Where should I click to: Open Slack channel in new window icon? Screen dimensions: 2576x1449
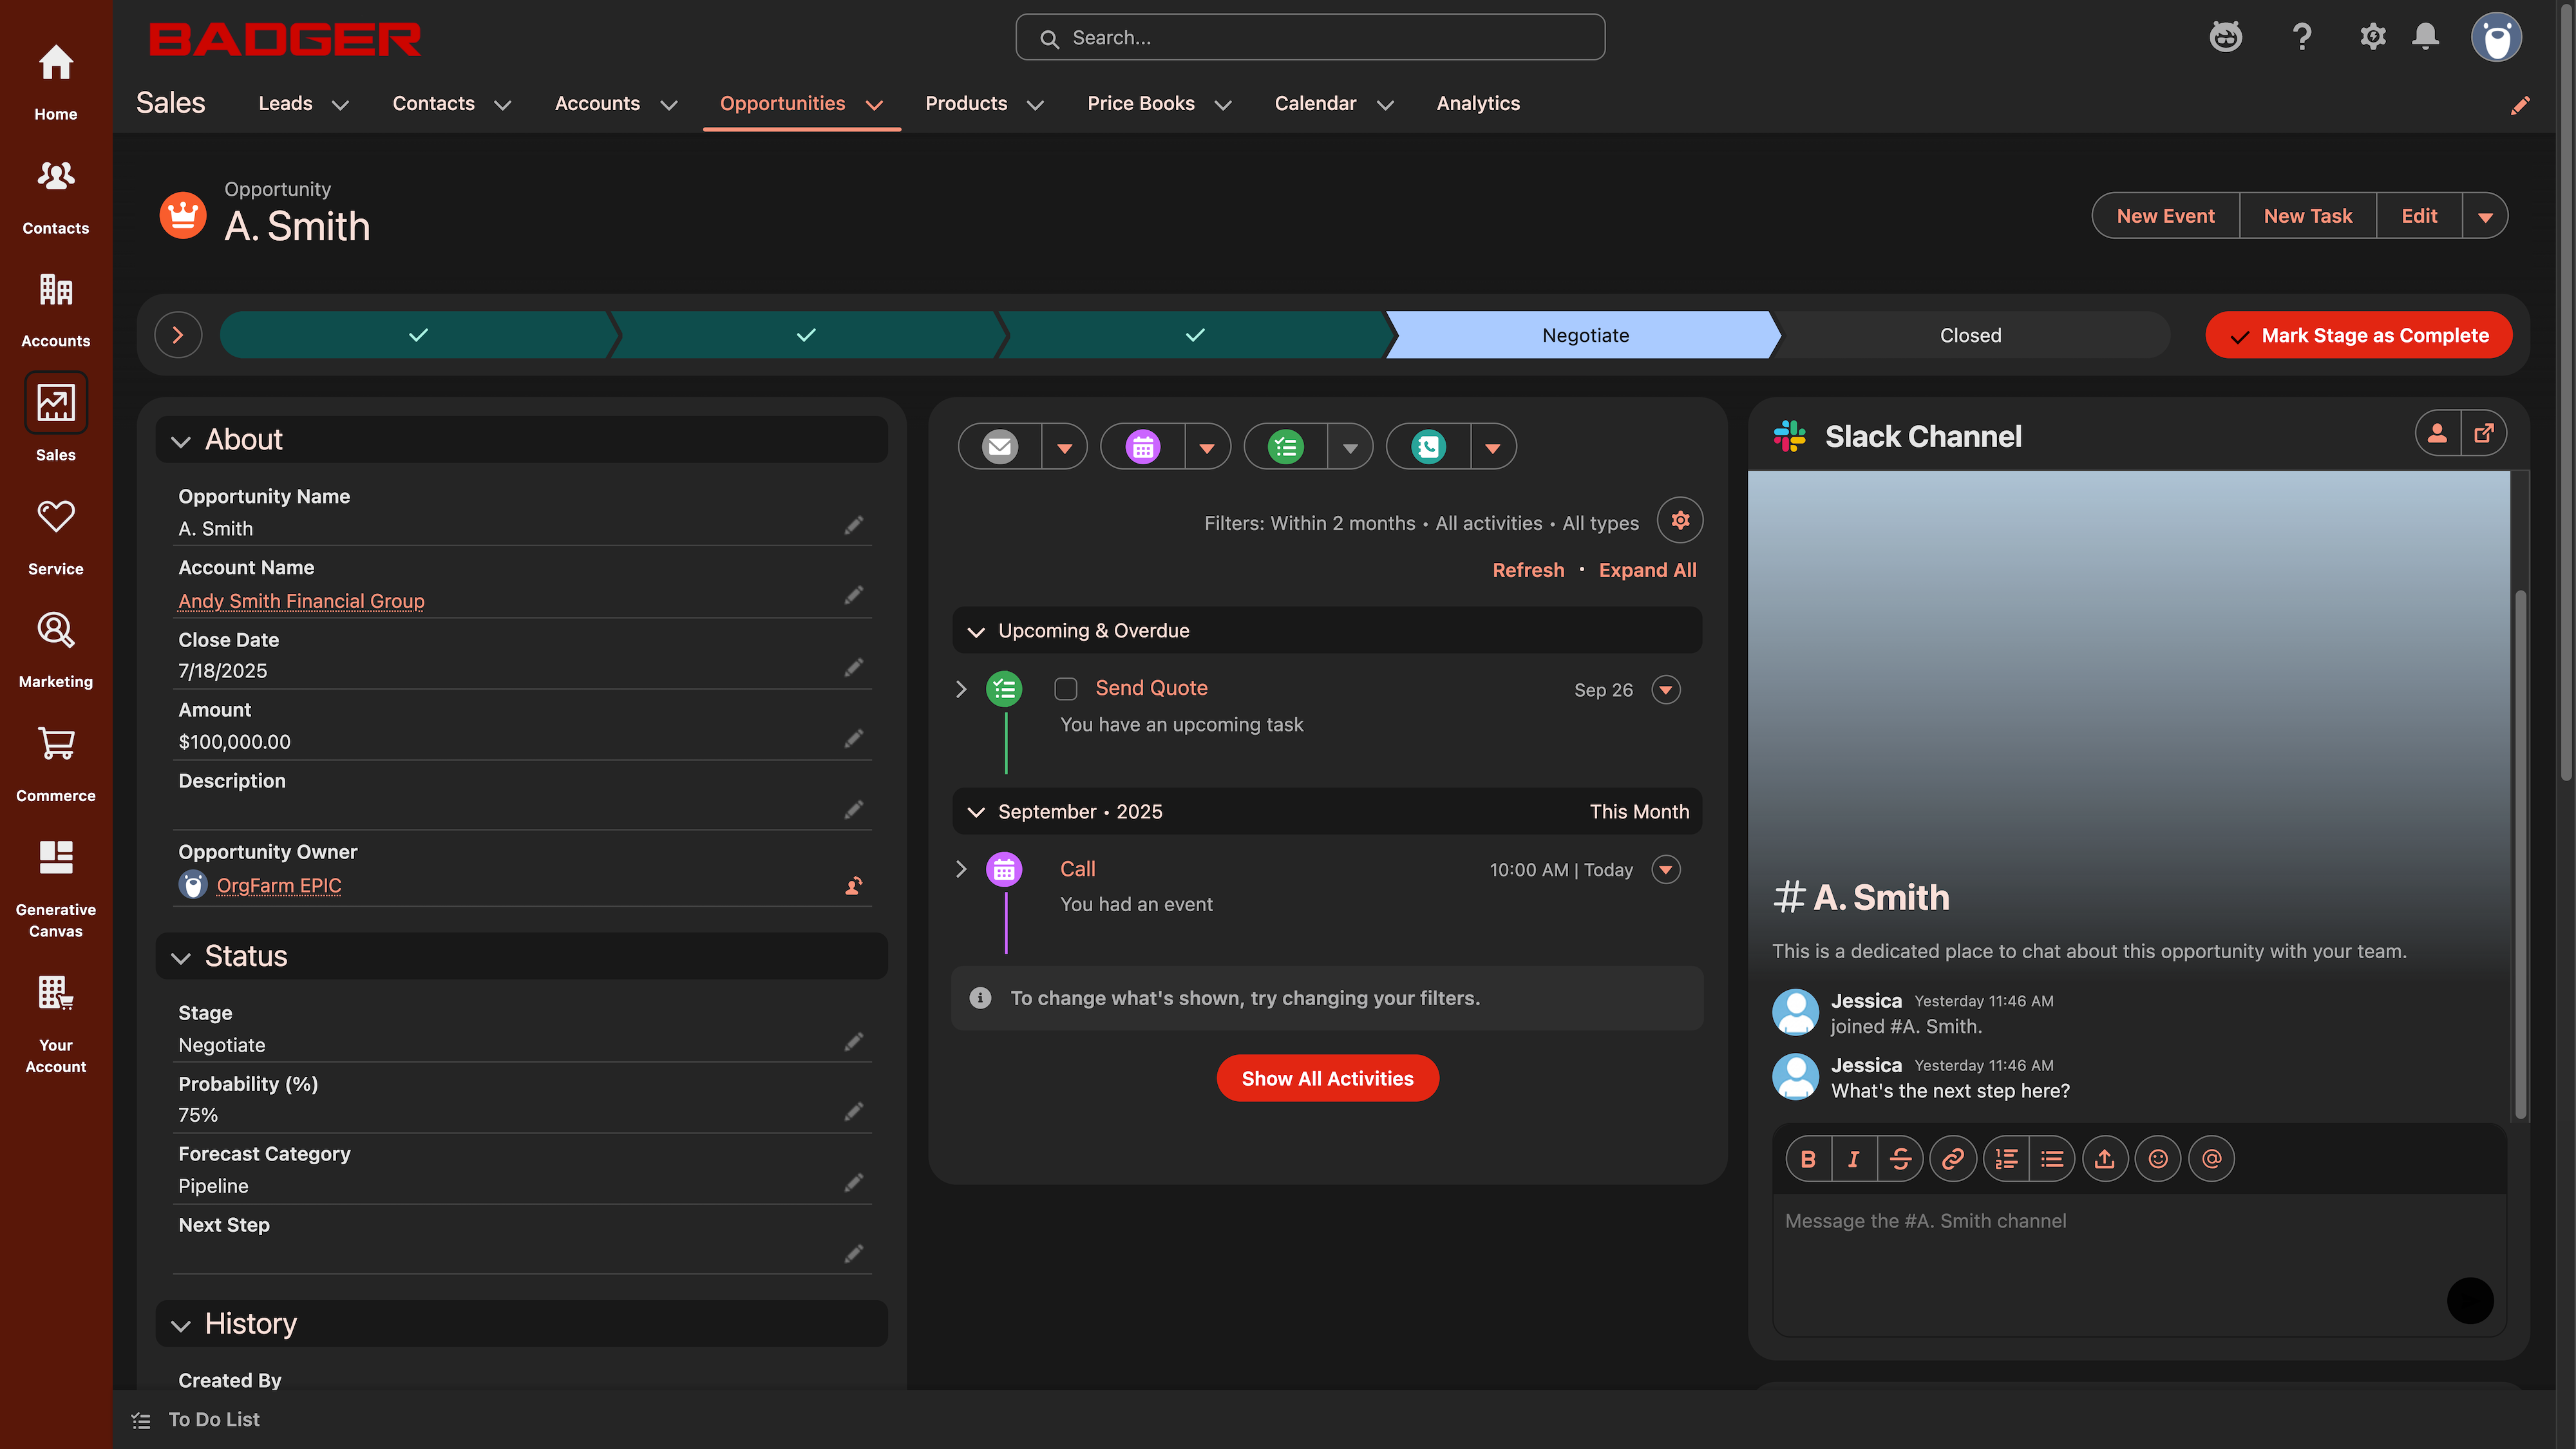click(x=2484, y=433)
